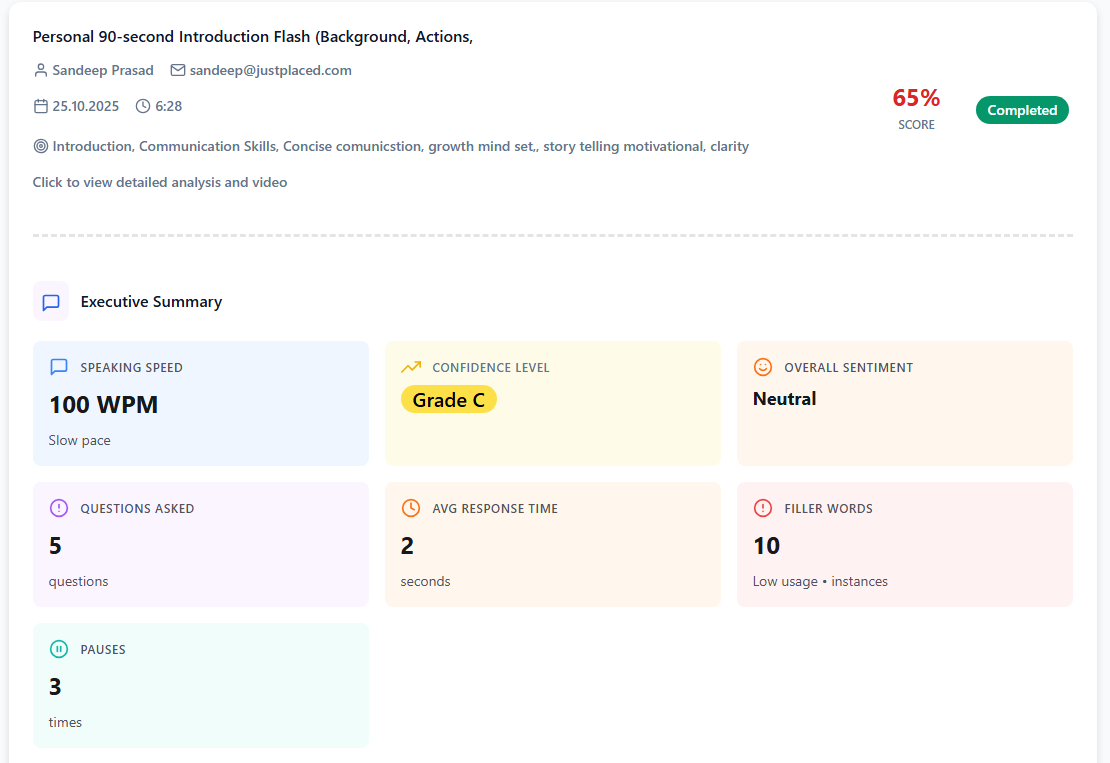Select the yellow Grade C badge
The image size is (1110, 763).
[x=449, y=400]
